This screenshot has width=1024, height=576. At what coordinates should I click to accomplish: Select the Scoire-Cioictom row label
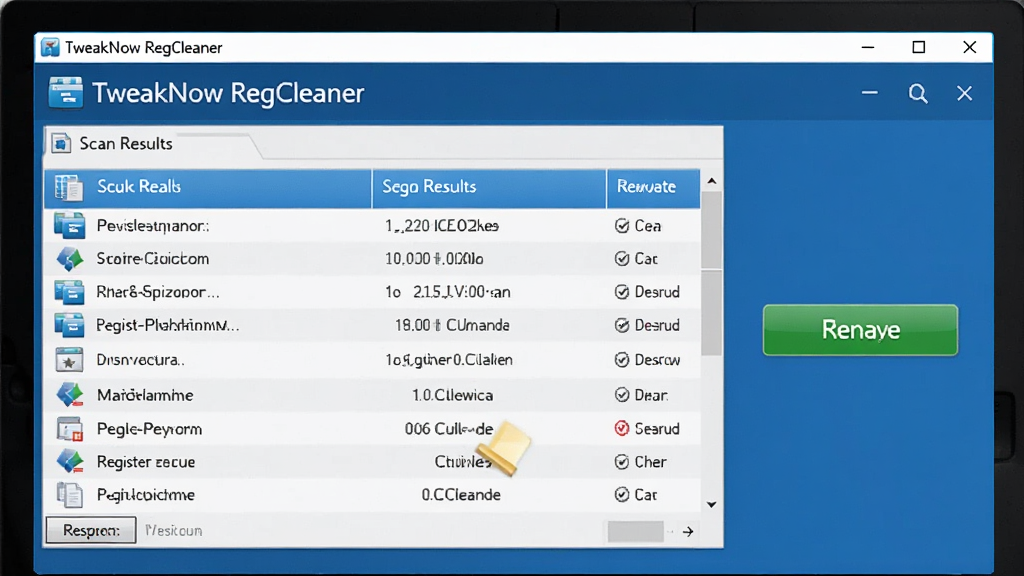click(x=153, y=259)
